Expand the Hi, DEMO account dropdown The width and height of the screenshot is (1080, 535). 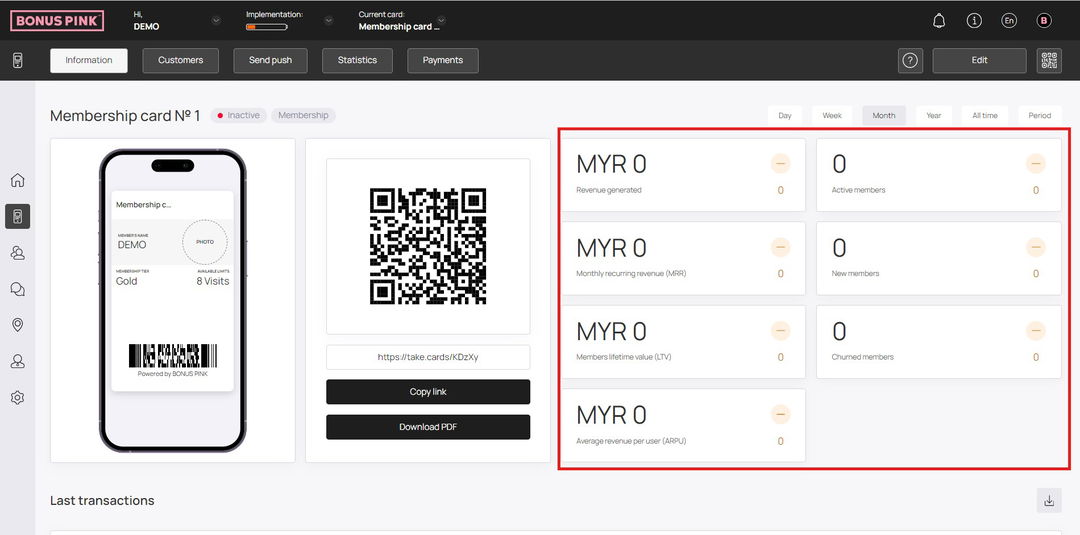point(216,21)
